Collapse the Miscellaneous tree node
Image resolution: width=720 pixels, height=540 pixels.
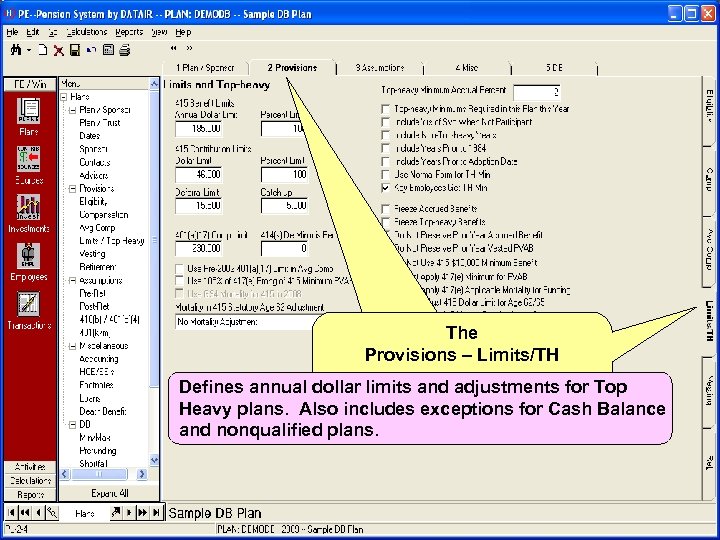pyautogui.click(x=73, y=346)
